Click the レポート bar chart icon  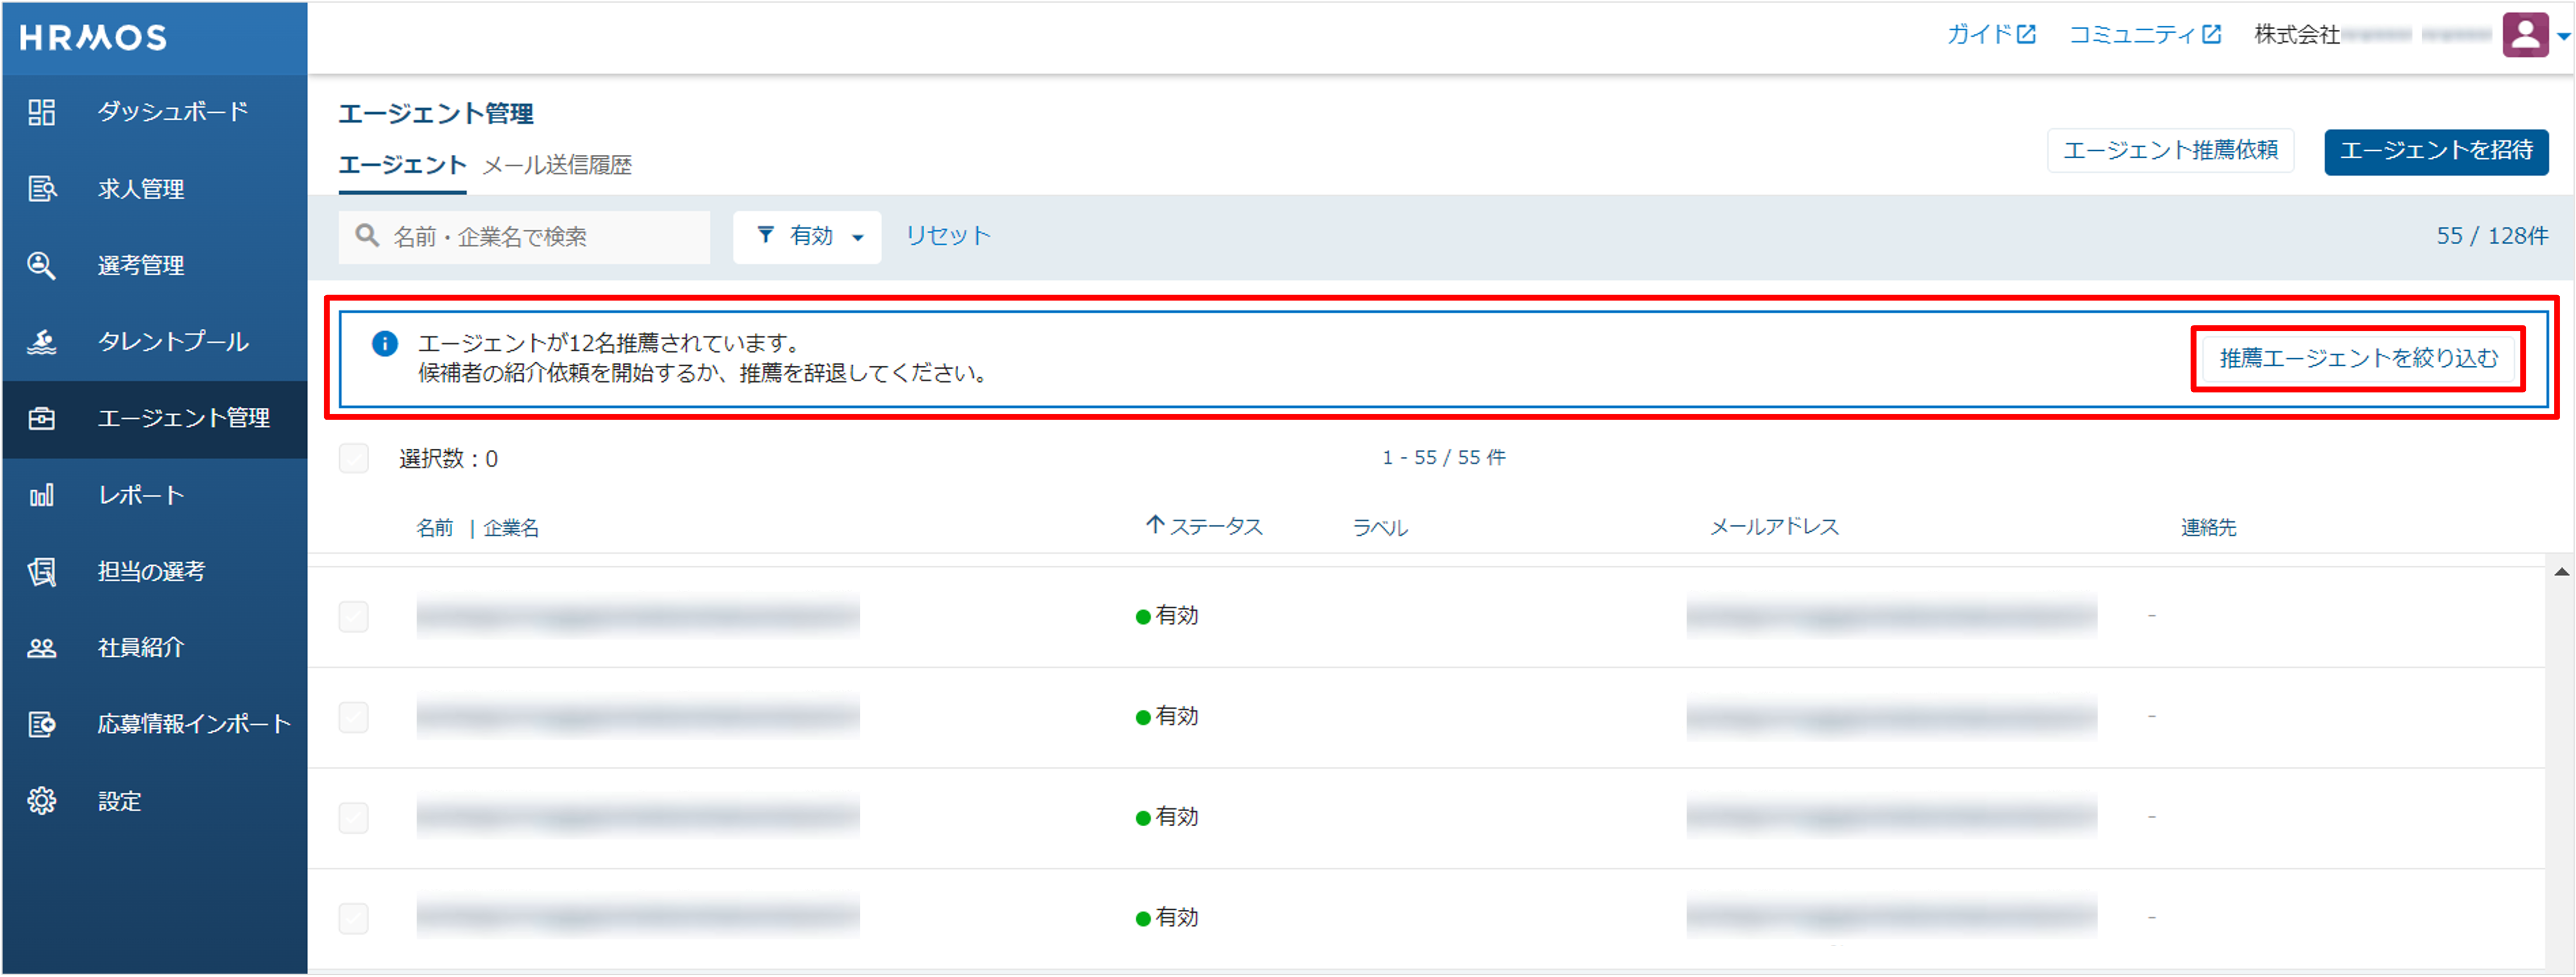pos(41,495)
